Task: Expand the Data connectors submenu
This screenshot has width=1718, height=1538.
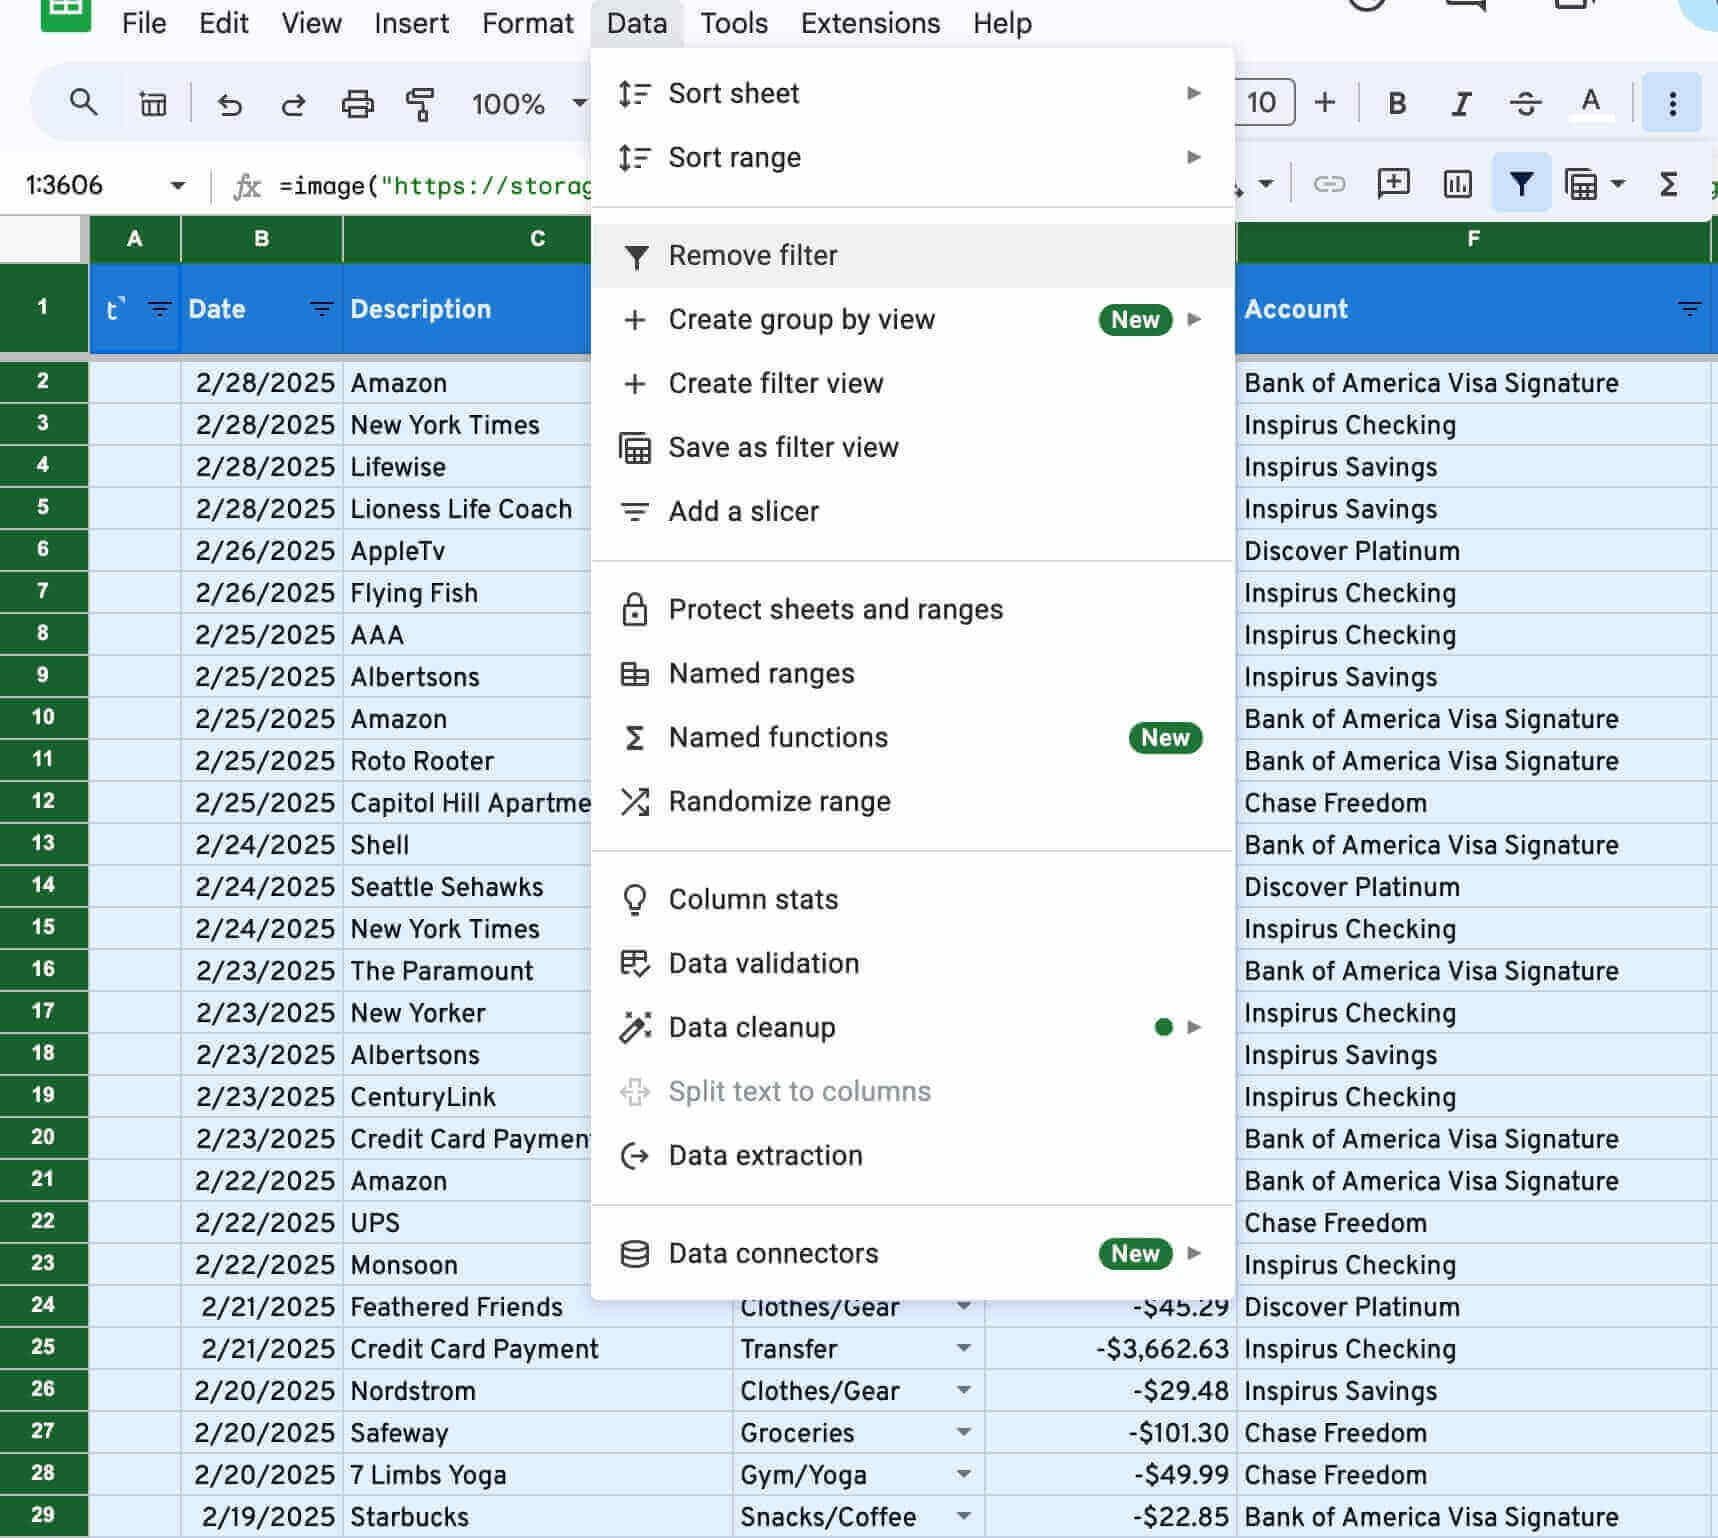Action: pos(912,1254)
